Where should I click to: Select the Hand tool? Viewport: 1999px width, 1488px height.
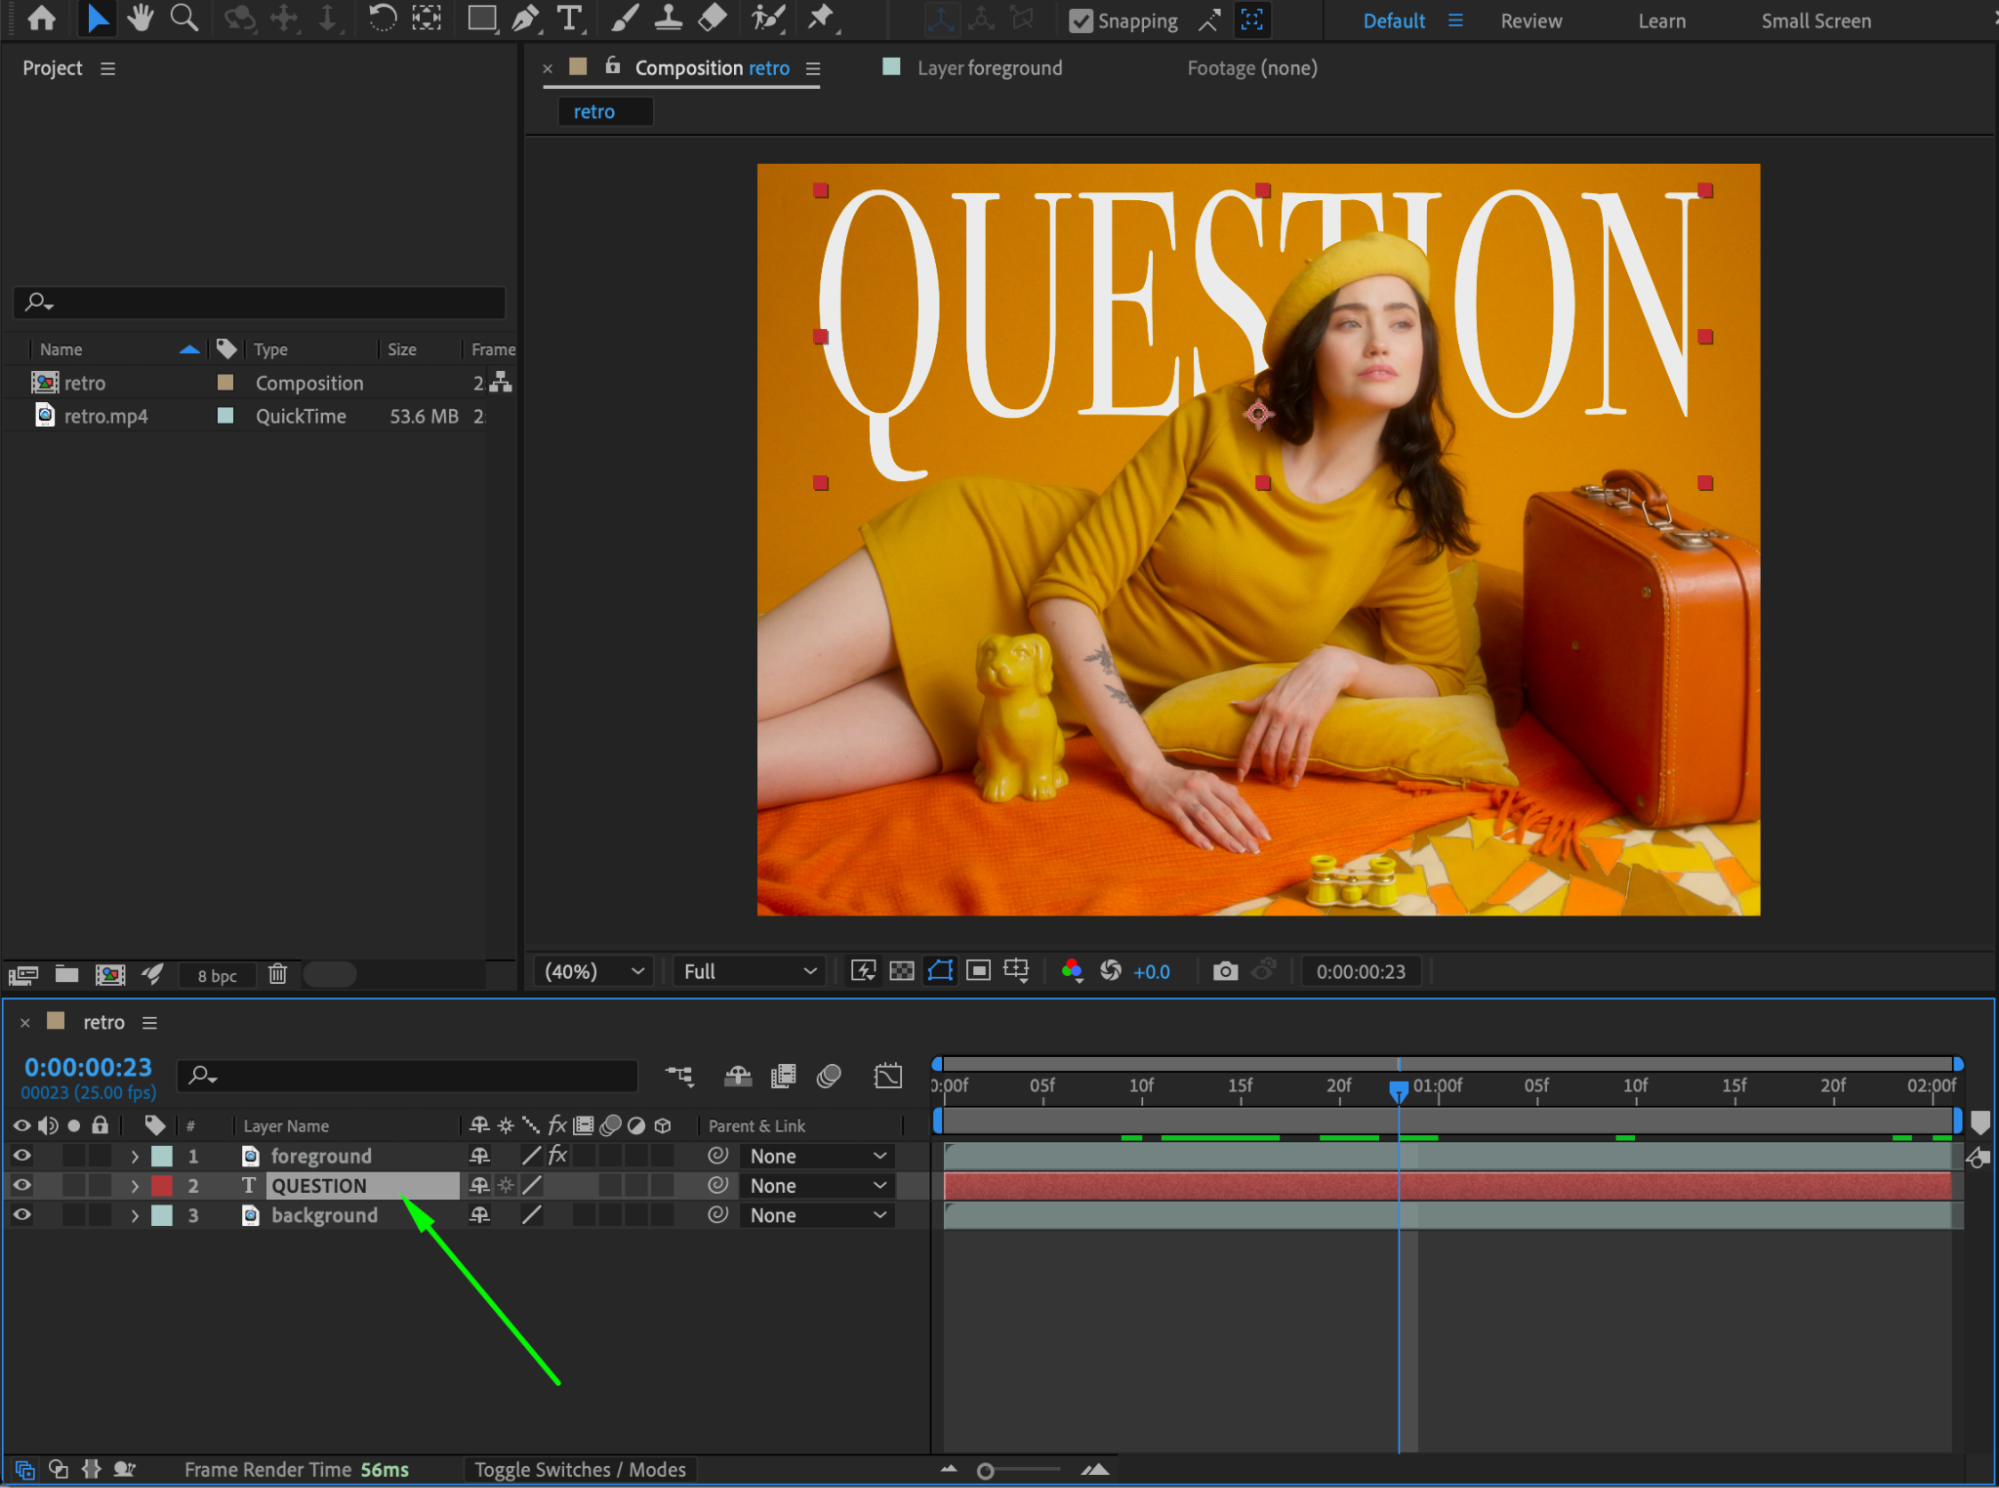point(140,18)
